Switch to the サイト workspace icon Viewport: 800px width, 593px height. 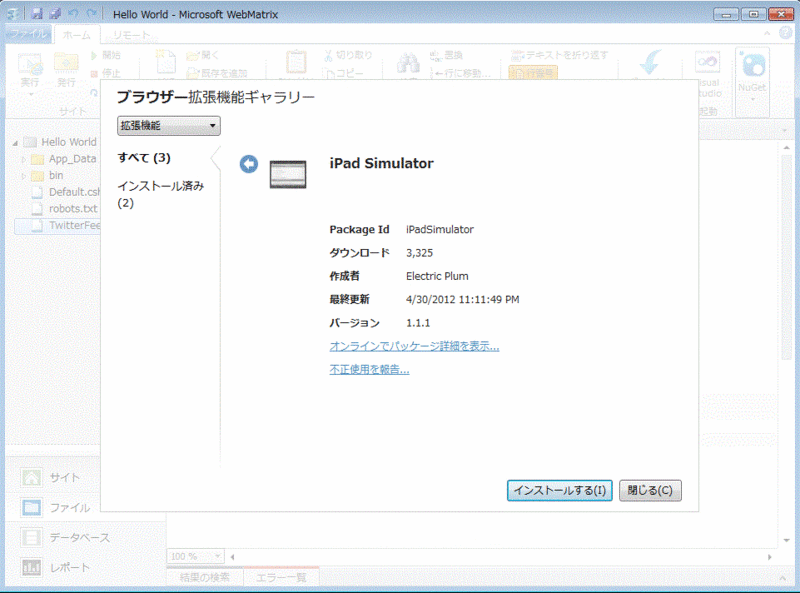pyautogui.click(x=30, y=478)
